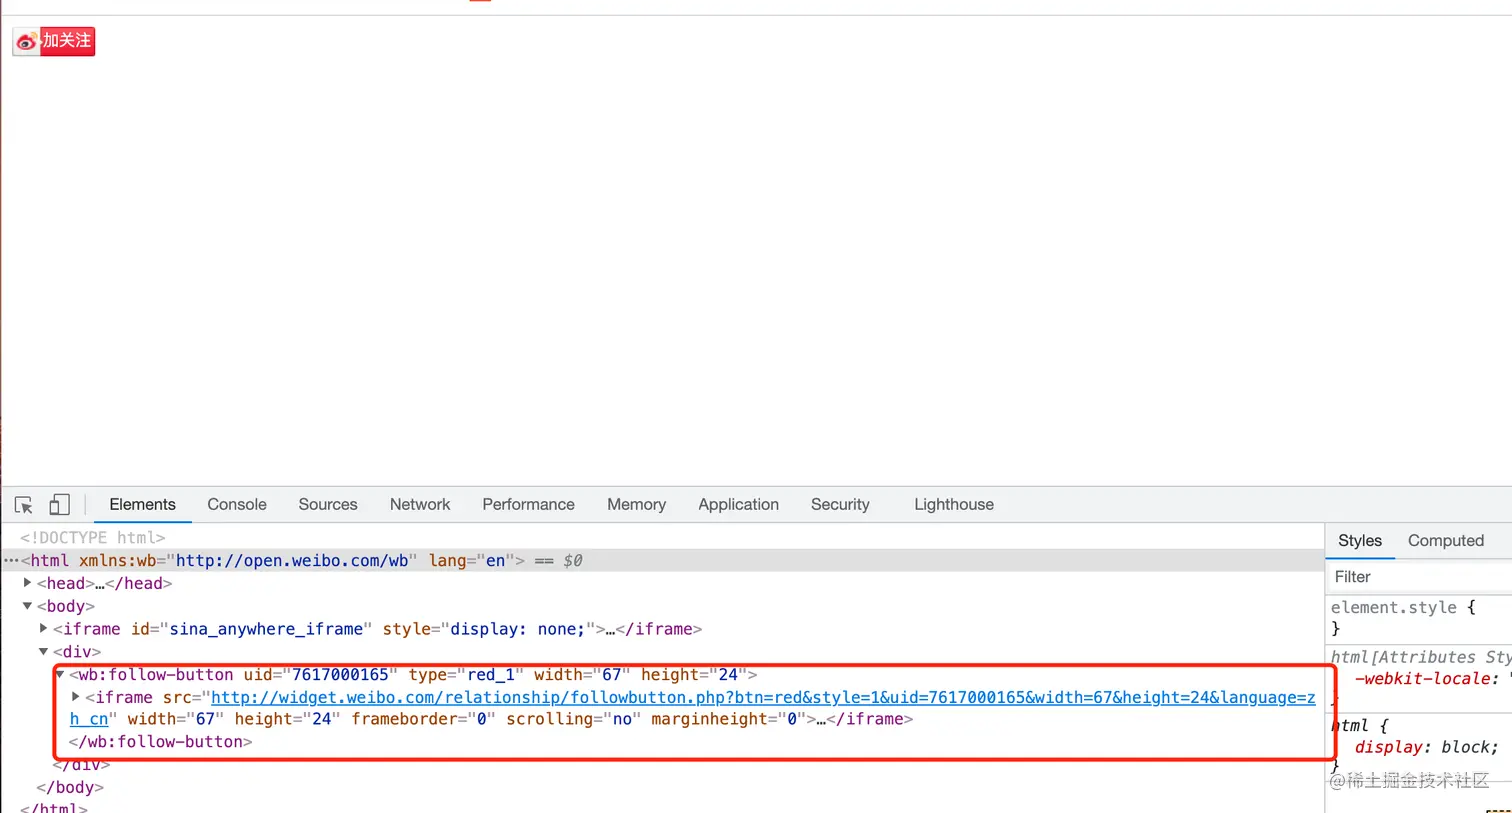Open the Sources tab

(328, 505)
